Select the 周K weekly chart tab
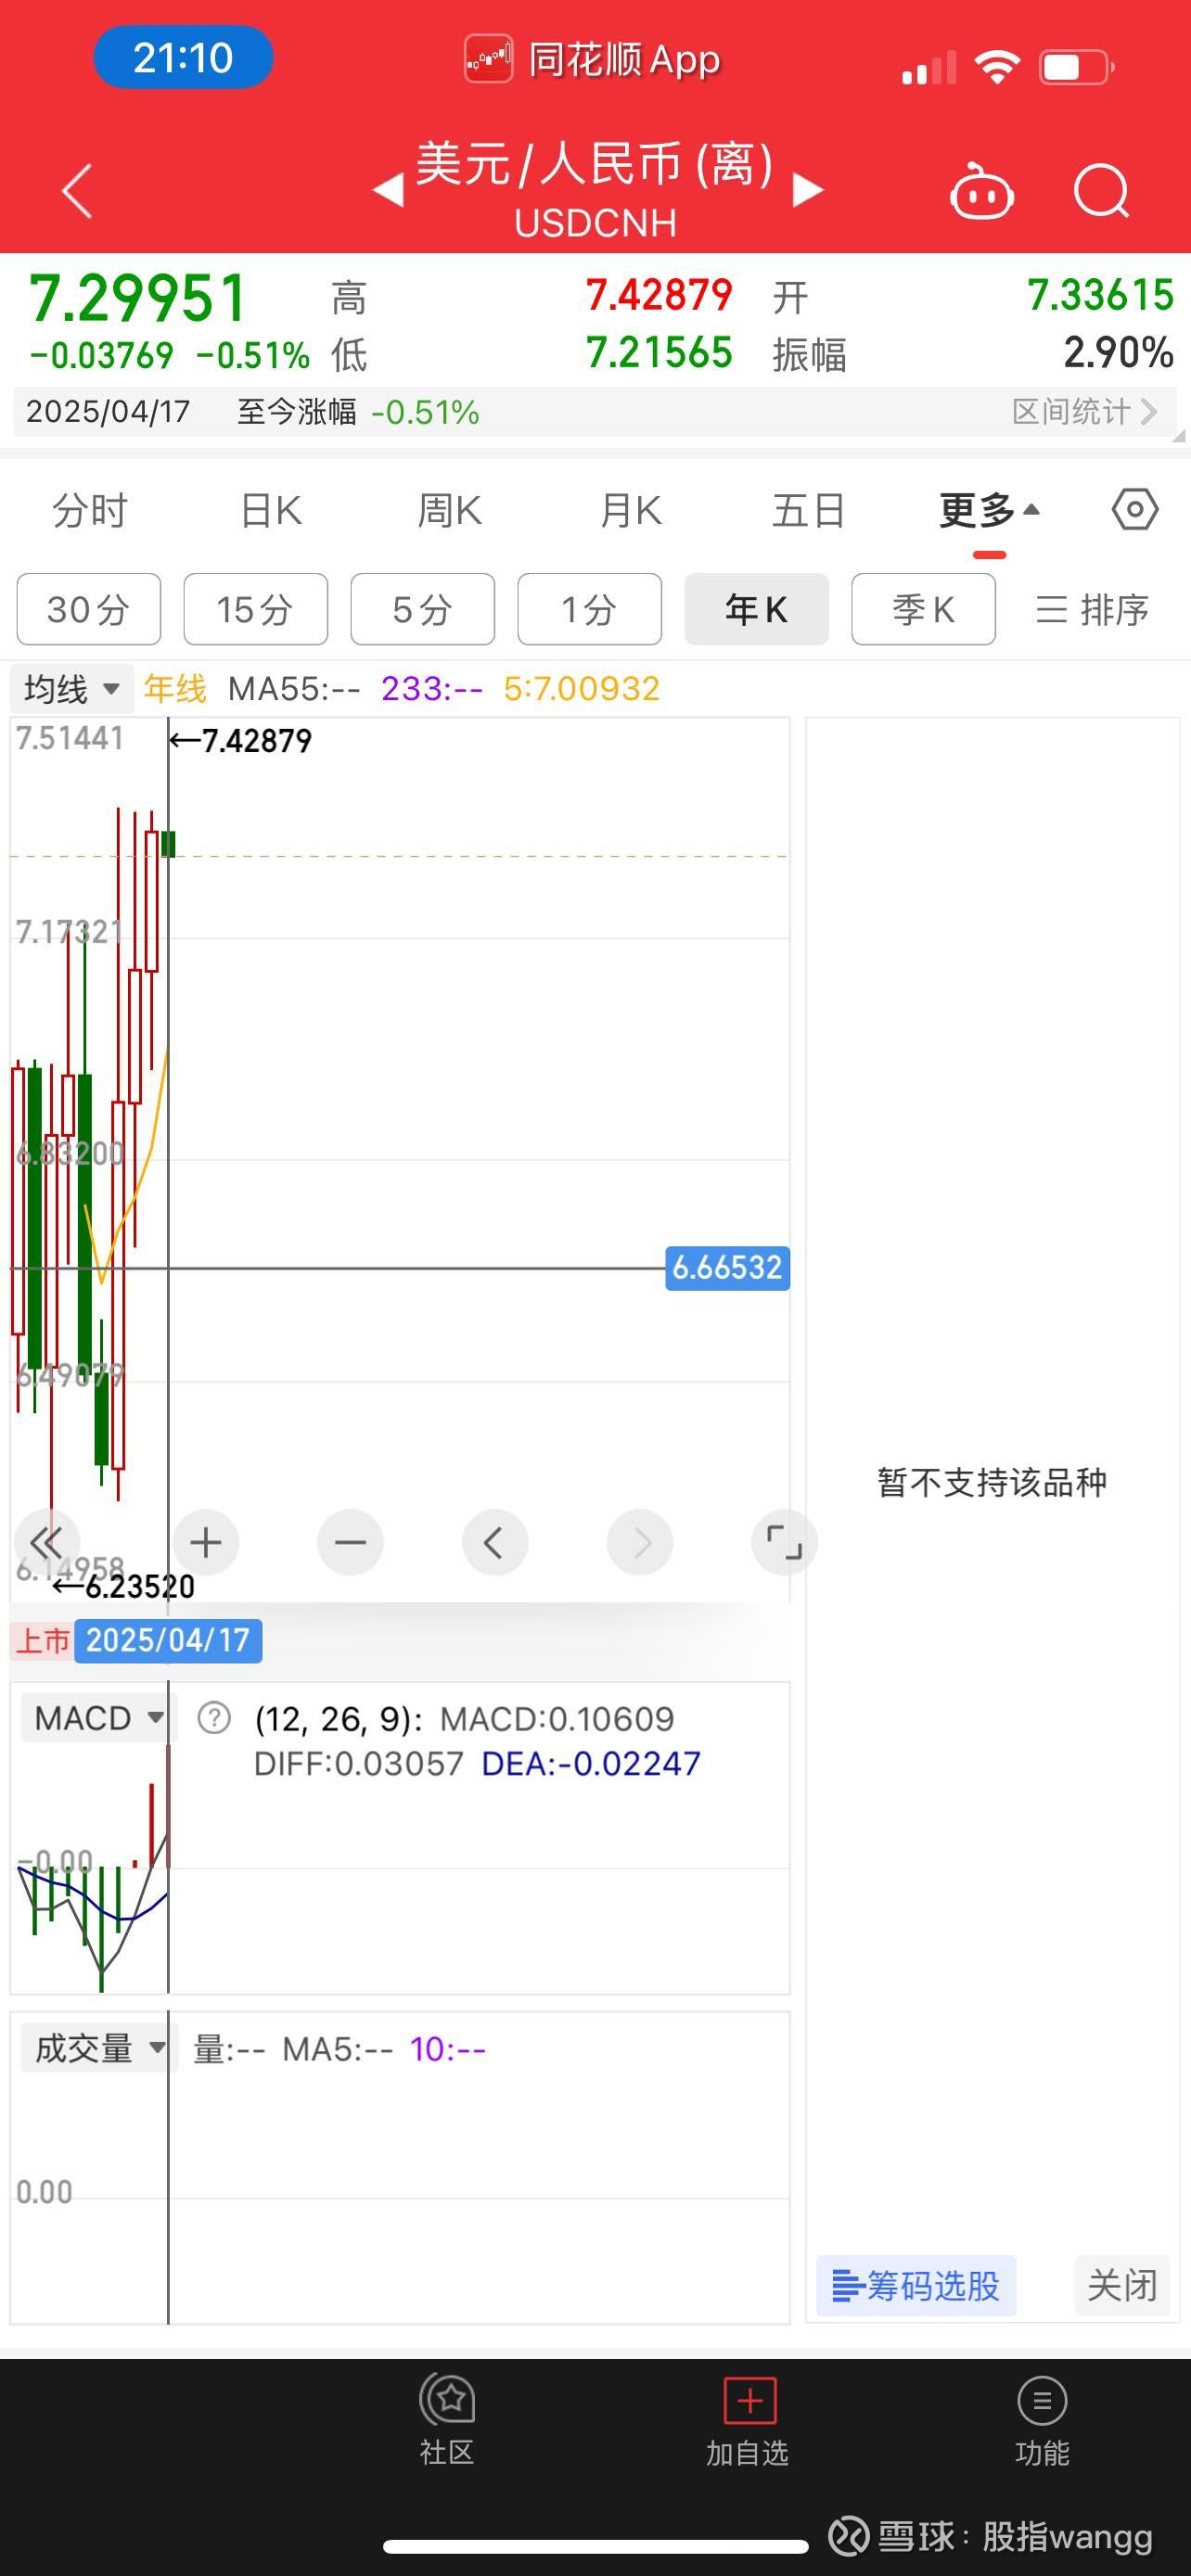 point(450,511)
